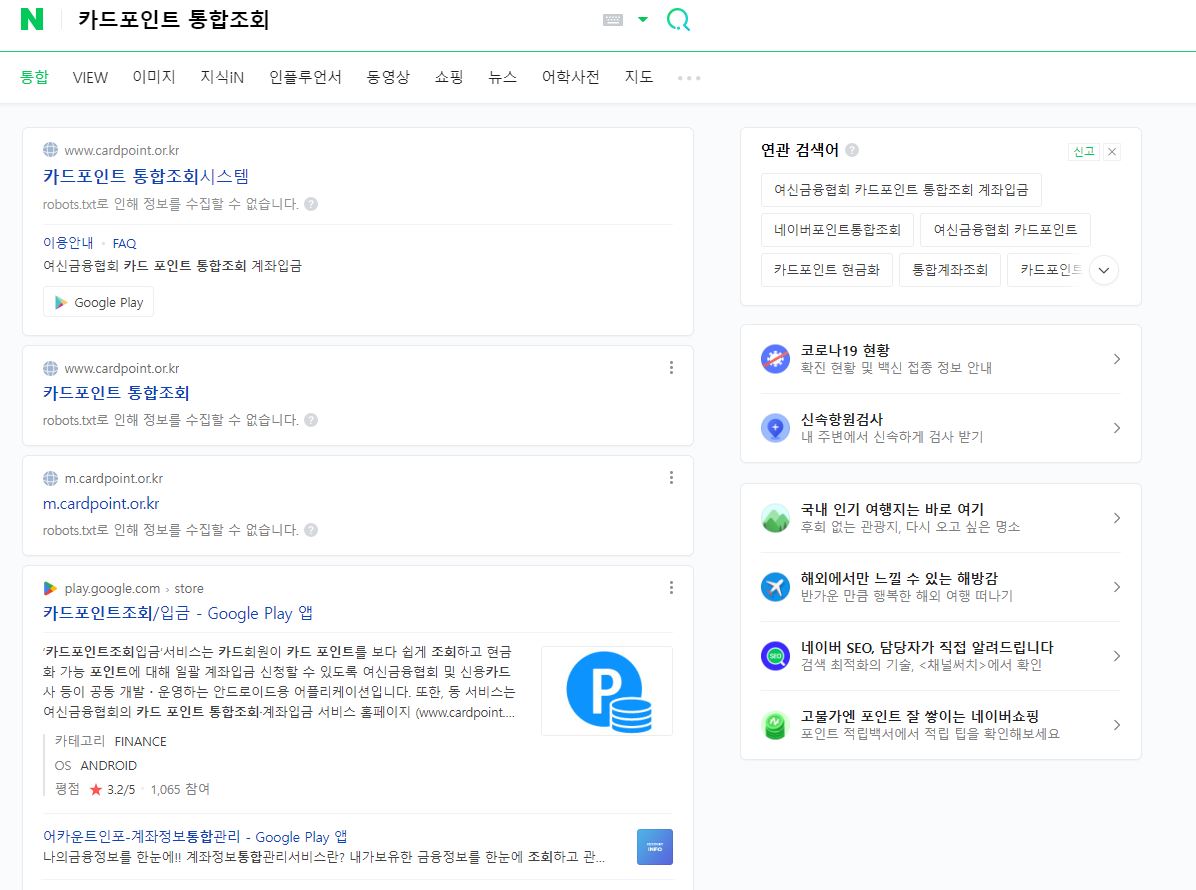Click help icon beside first robots.txt notice
The image size is (1196, 890).
click(311, 204)
